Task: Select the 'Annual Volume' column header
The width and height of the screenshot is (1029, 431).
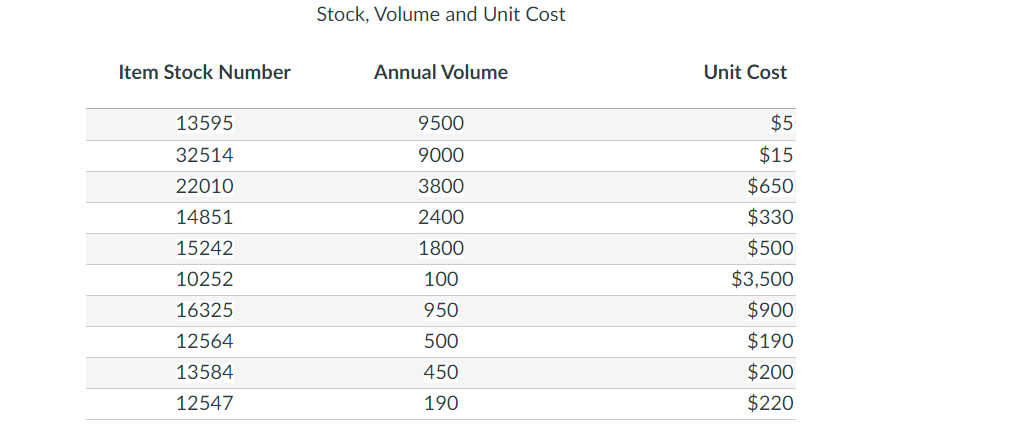Action: 441,72
